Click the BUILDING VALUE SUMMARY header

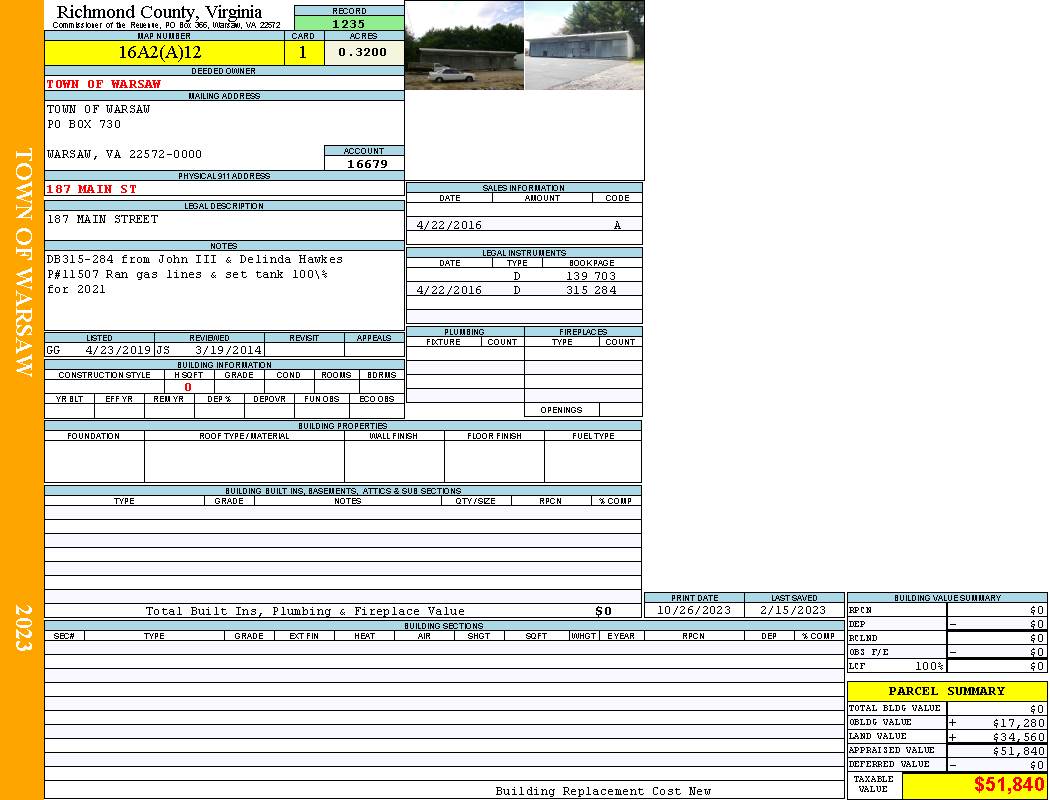tap(947, 598)
